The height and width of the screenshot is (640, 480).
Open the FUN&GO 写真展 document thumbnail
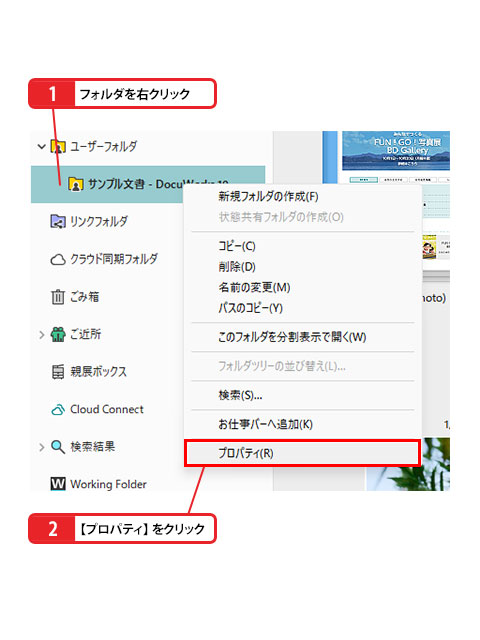[x=396, y=151]
